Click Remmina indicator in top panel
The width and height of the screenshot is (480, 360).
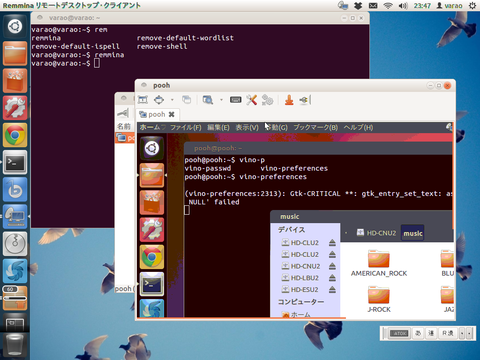pos(343,6)
